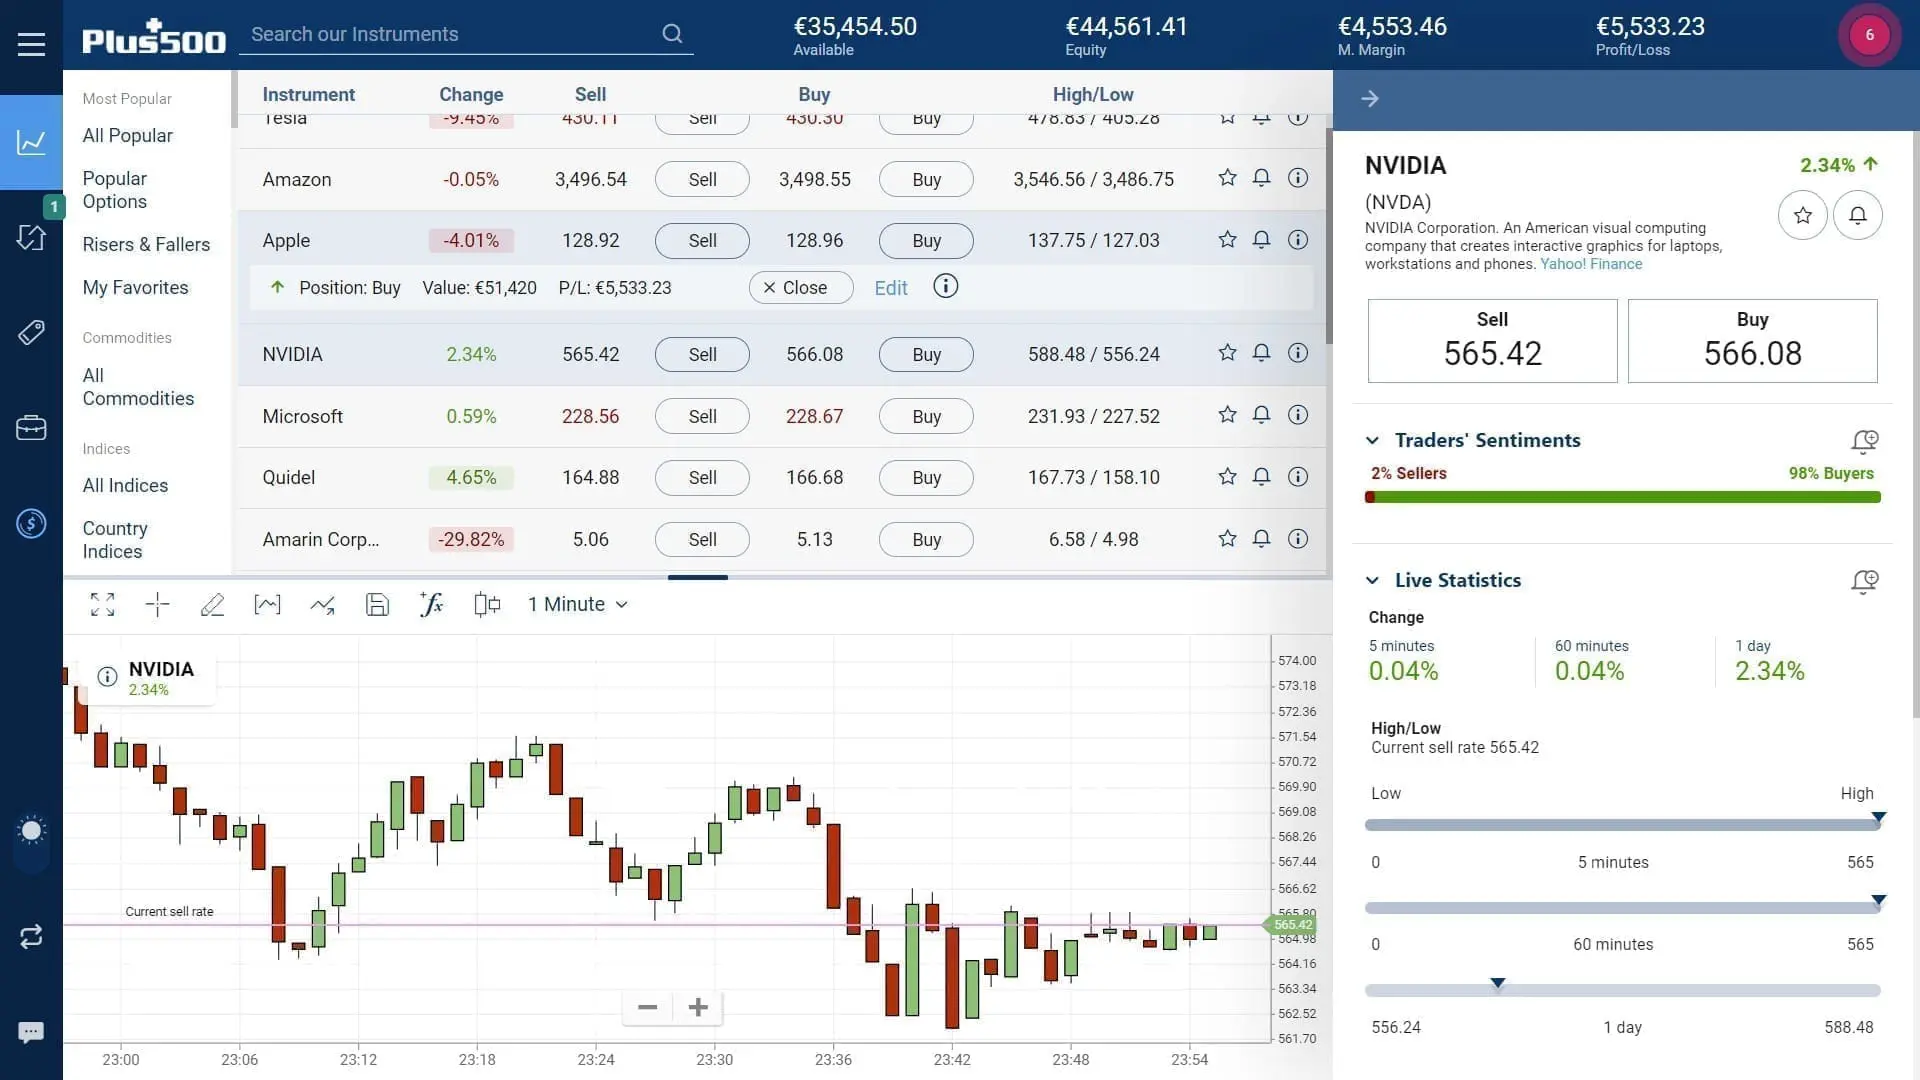Viewport: 1920px width, 1080px height.
Task: Set alert bell for Quidel row
Action: tap(1262, 477)
